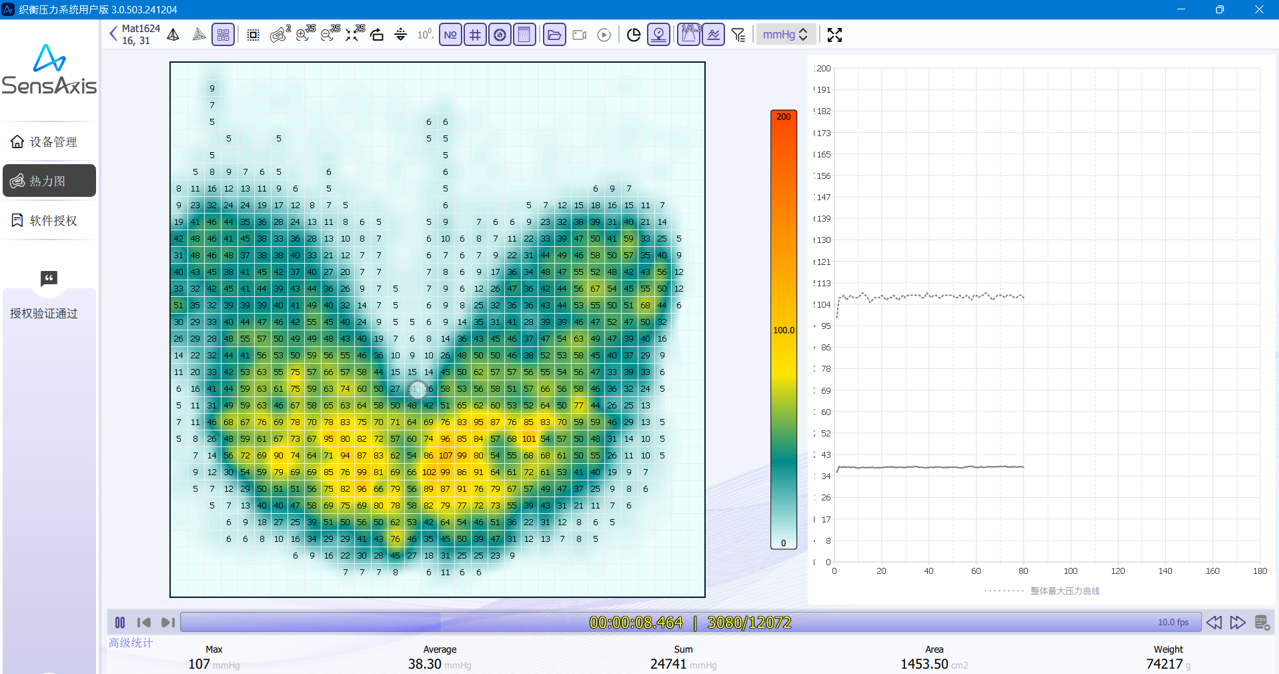Open the folder icon to load recording
The width and height of the screenshot is (1279, 674).
pos(554,35)
